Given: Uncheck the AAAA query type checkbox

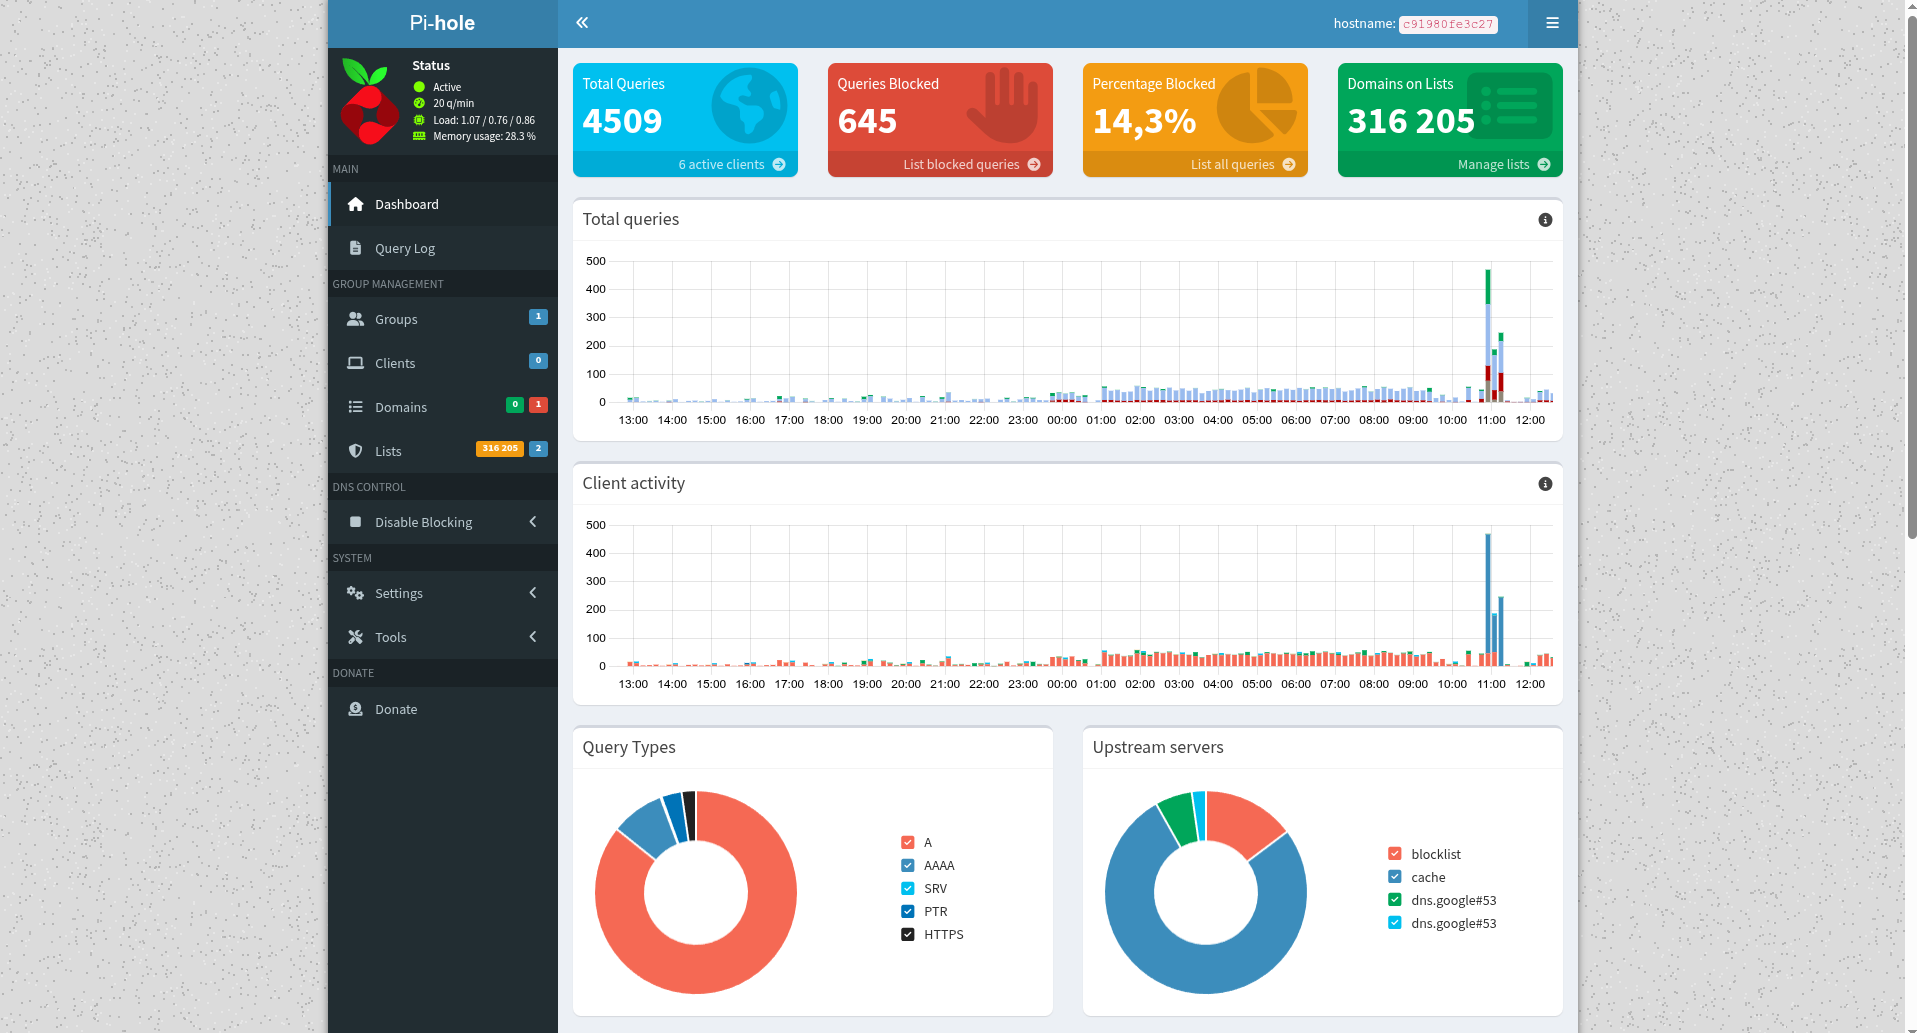Looking at the screenshot, I should click(x=908, y=866).
